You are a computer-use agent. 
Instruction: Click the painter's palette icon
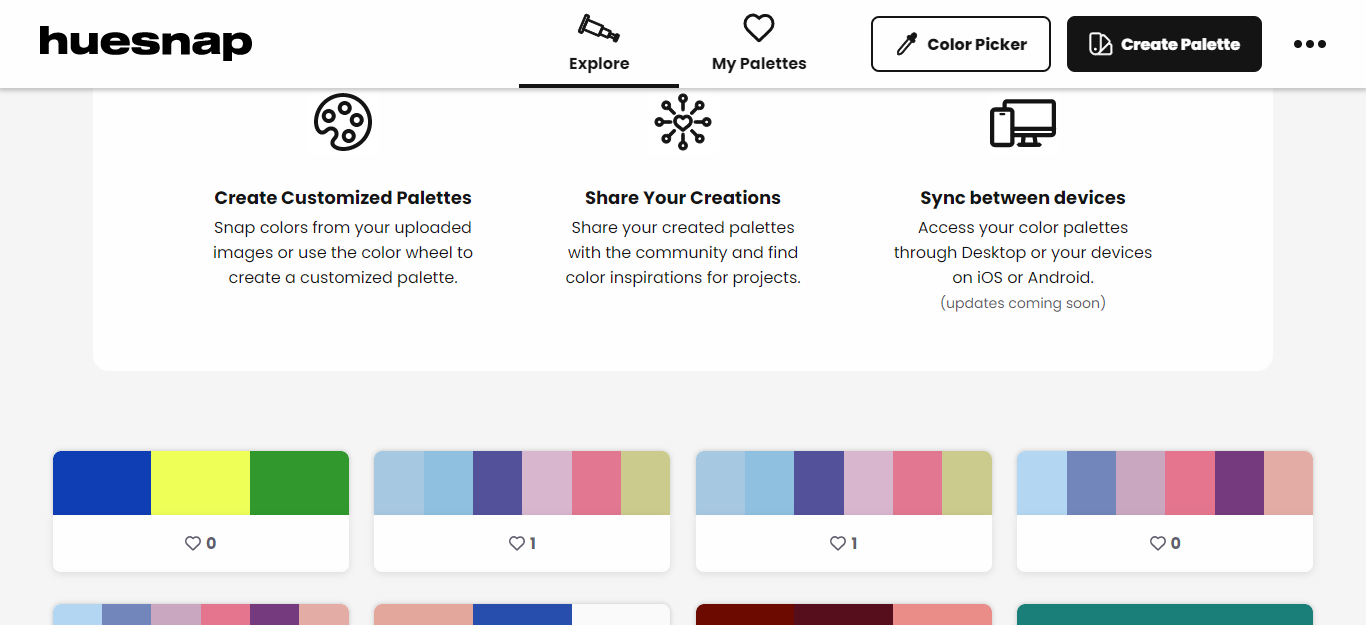(343, 122)
